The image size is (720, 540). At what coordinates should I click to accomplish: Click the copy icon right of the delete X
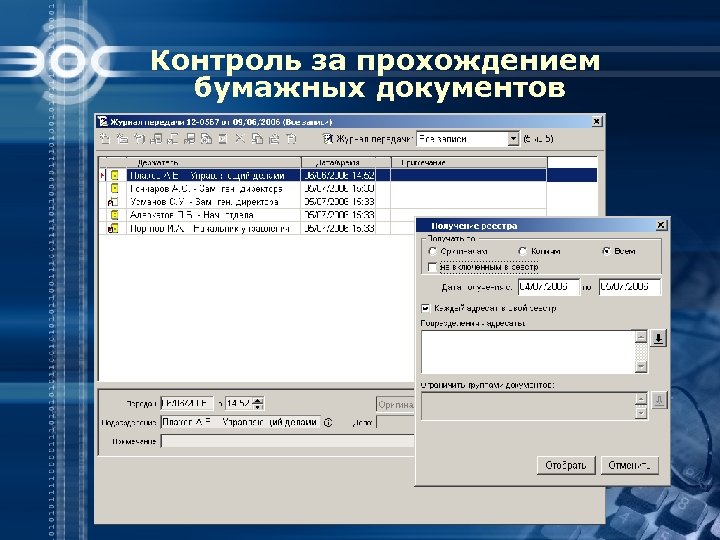tap(257, 138)
